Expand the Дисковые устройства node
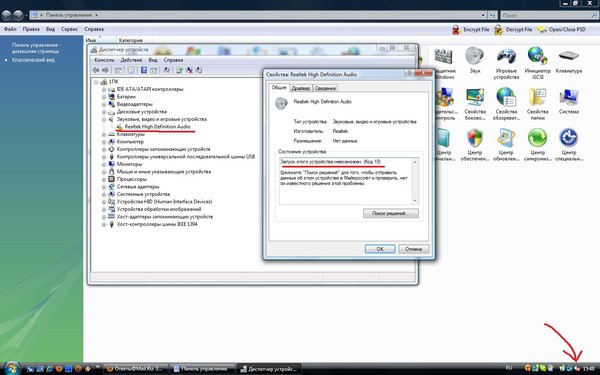Image resolution: width=600 pixels, height=375 pixels. click(x=104, y=112)
